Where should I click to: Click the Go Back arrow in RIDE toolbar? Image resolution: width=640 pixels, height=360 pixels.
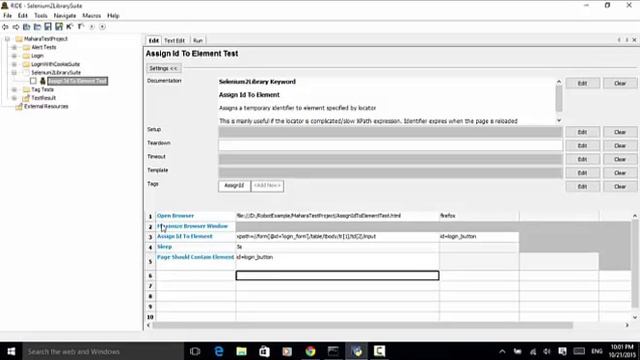(5, 27)
